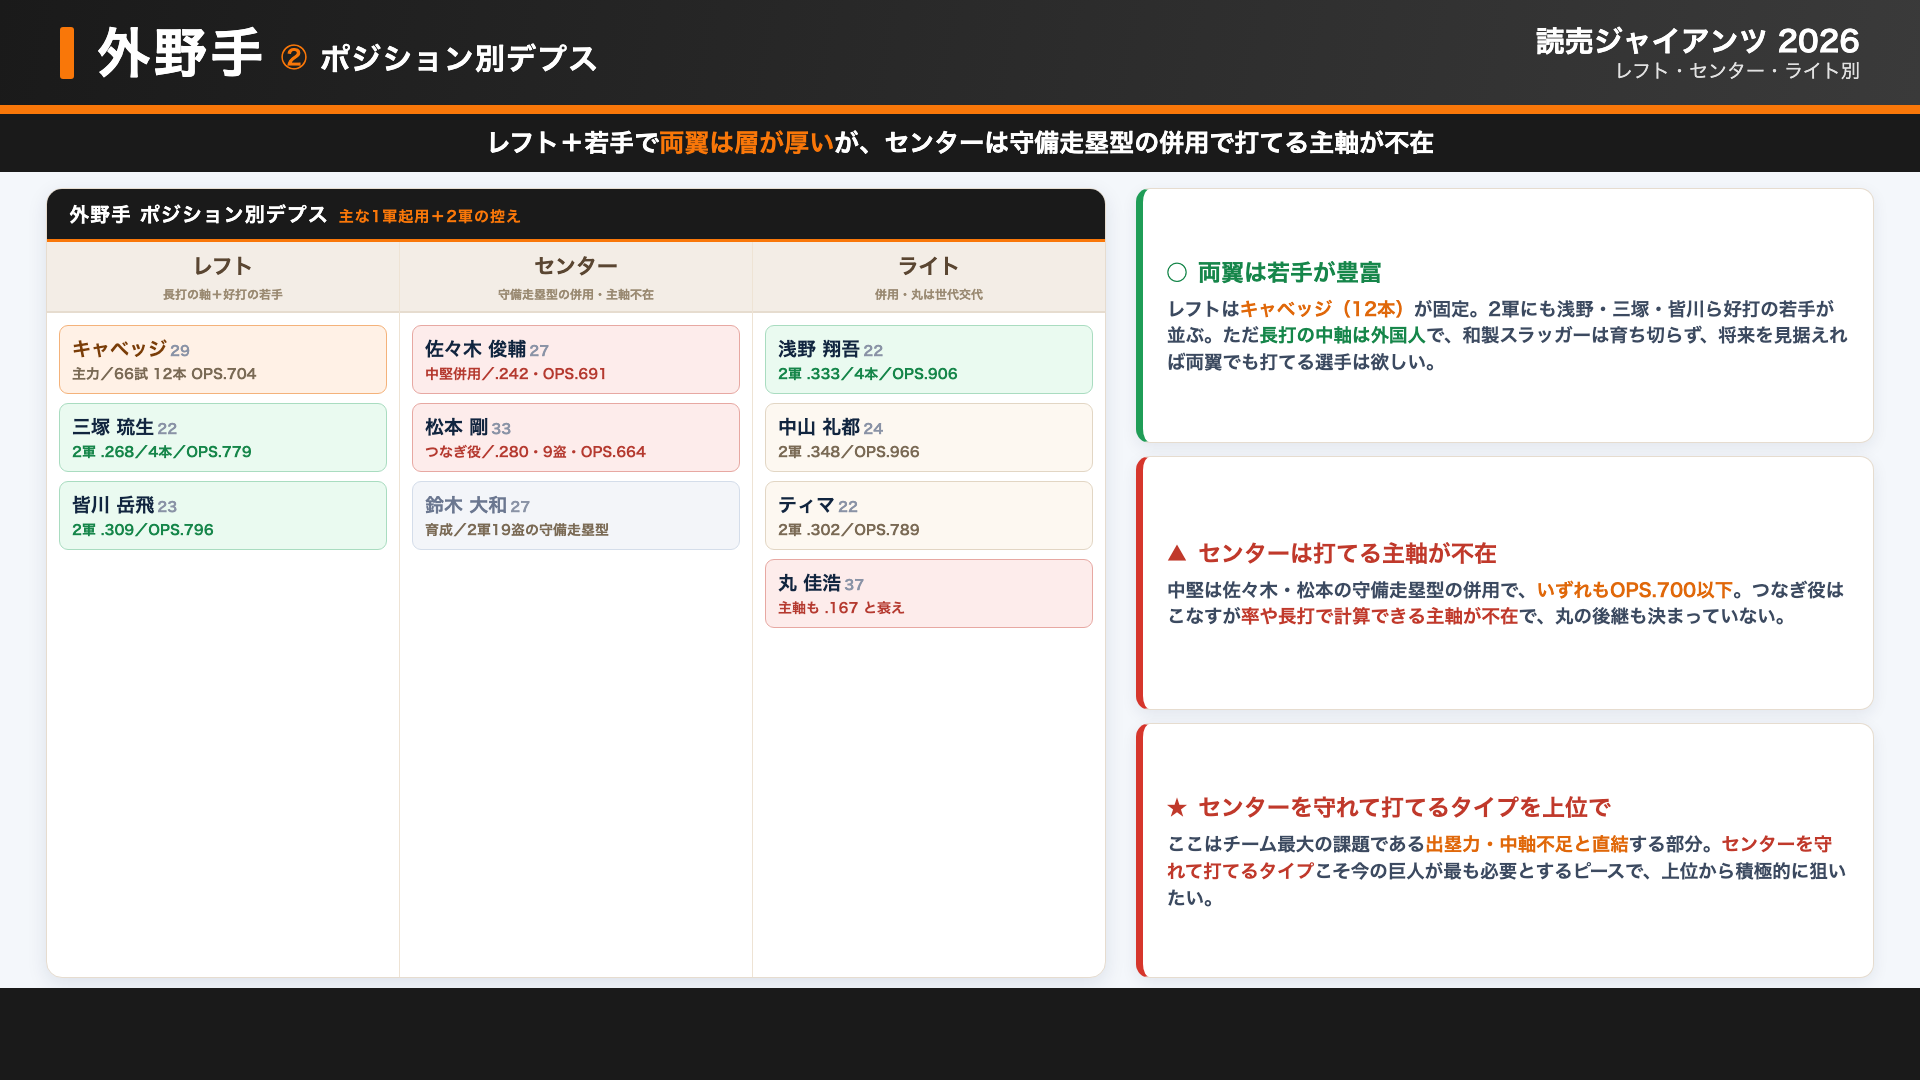
Task: Select the 浅野 翔吾 22 player card
Action: 929,359
